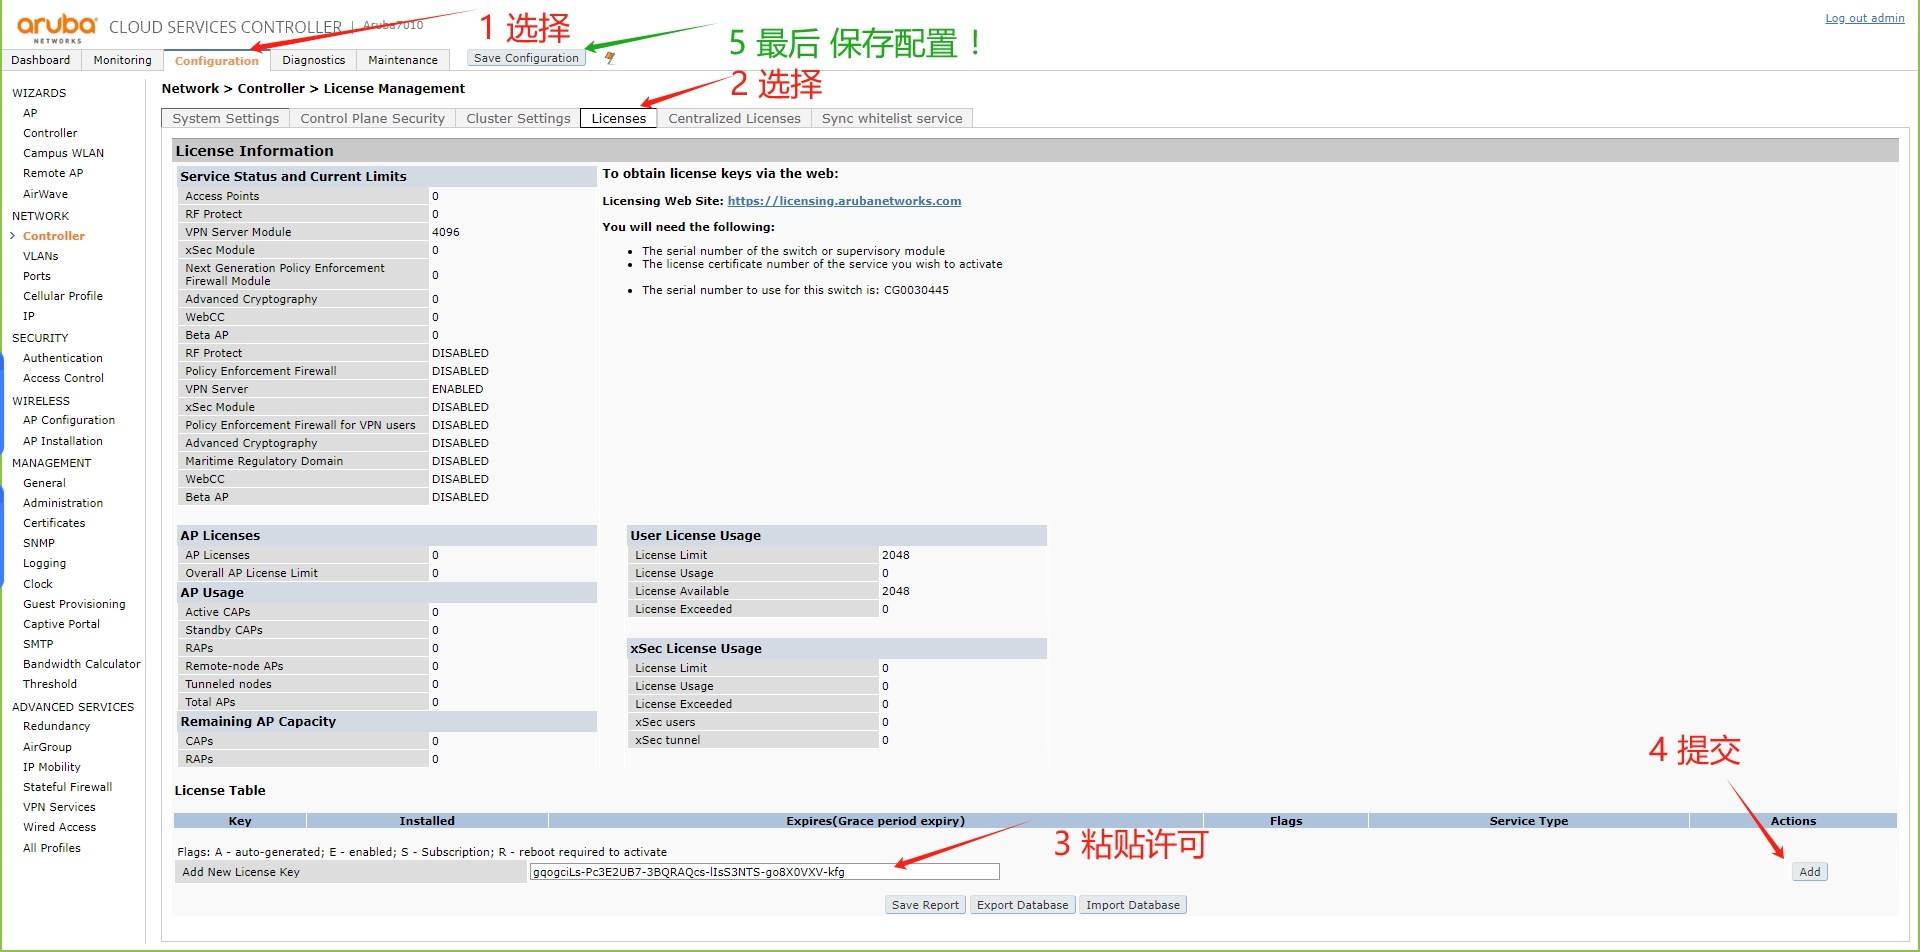This screenshot has width=1920, height=952.
Task: Click the Add license button
Action: pos(1810,872)
